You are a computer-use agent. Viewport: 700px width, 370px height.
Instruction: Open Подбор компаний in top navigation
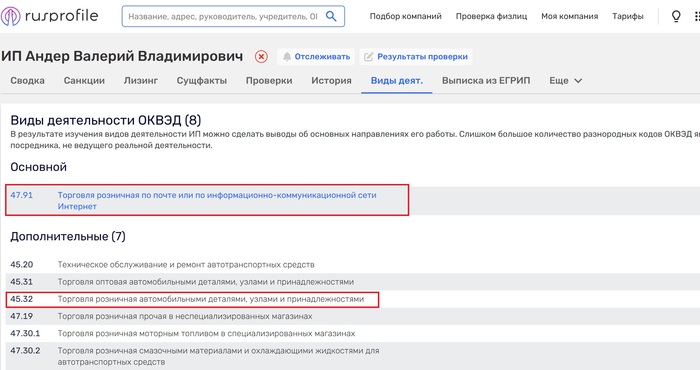[405, 16]
